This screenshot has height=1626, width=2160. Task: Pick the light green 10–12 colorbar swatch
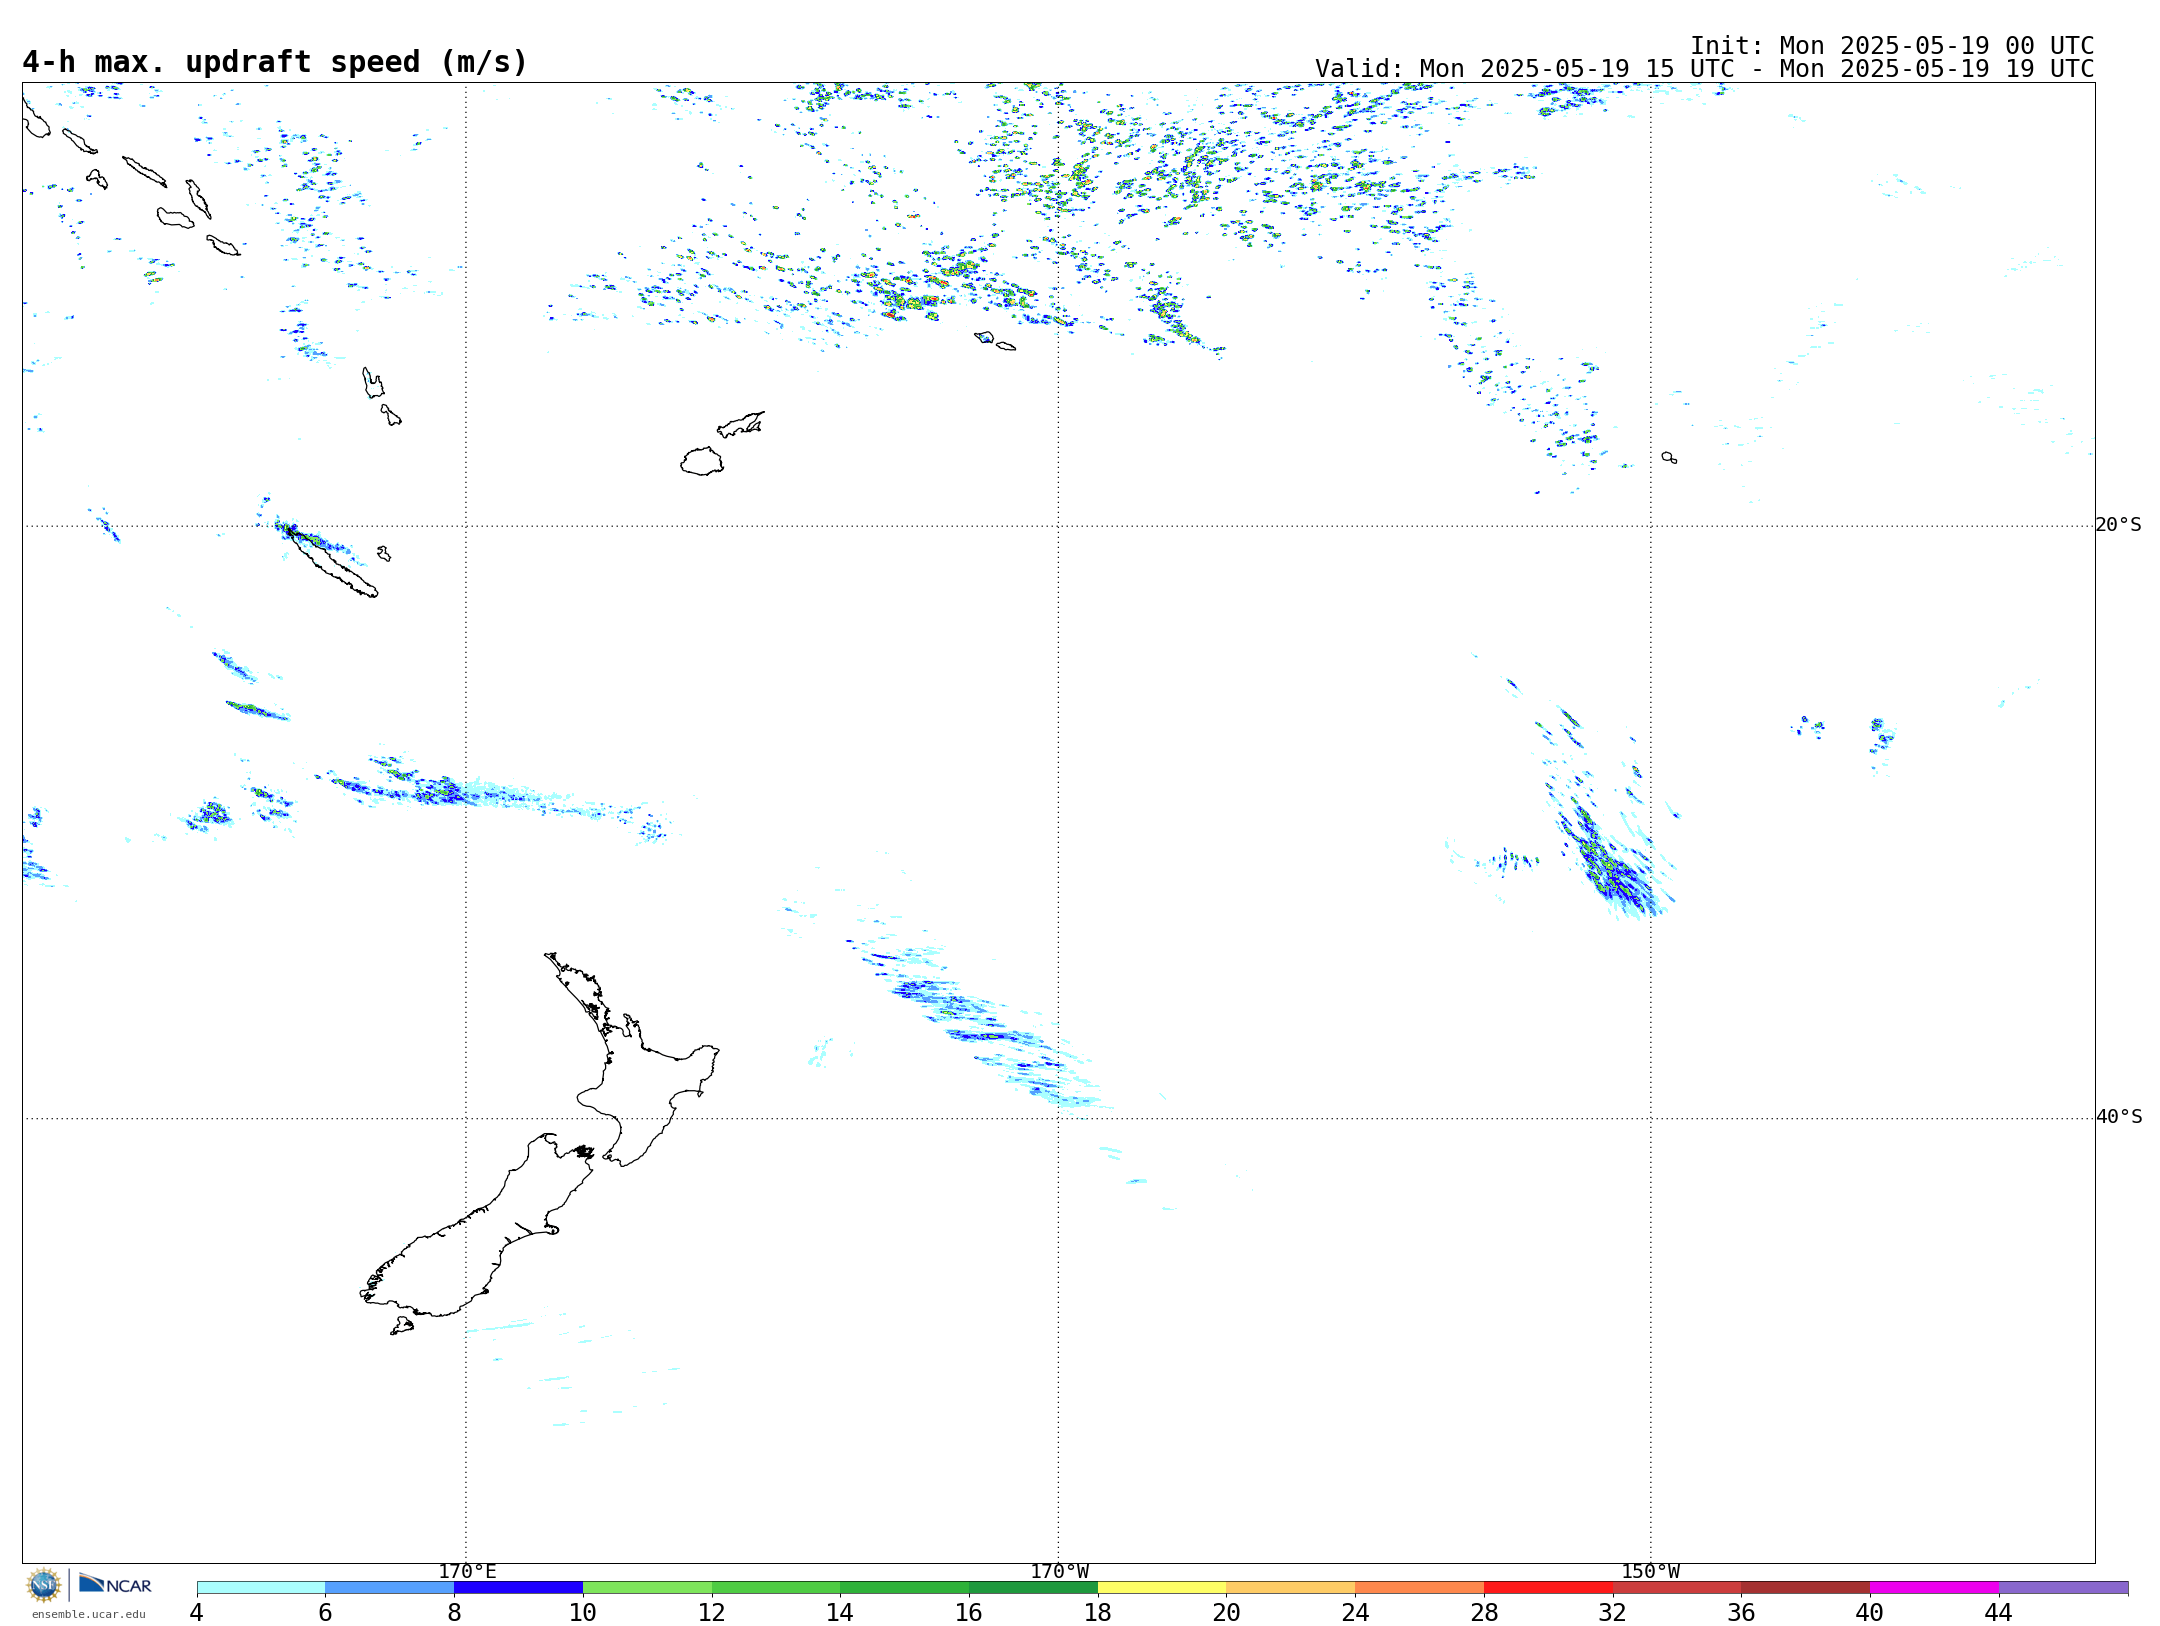tap(648, 1588)
